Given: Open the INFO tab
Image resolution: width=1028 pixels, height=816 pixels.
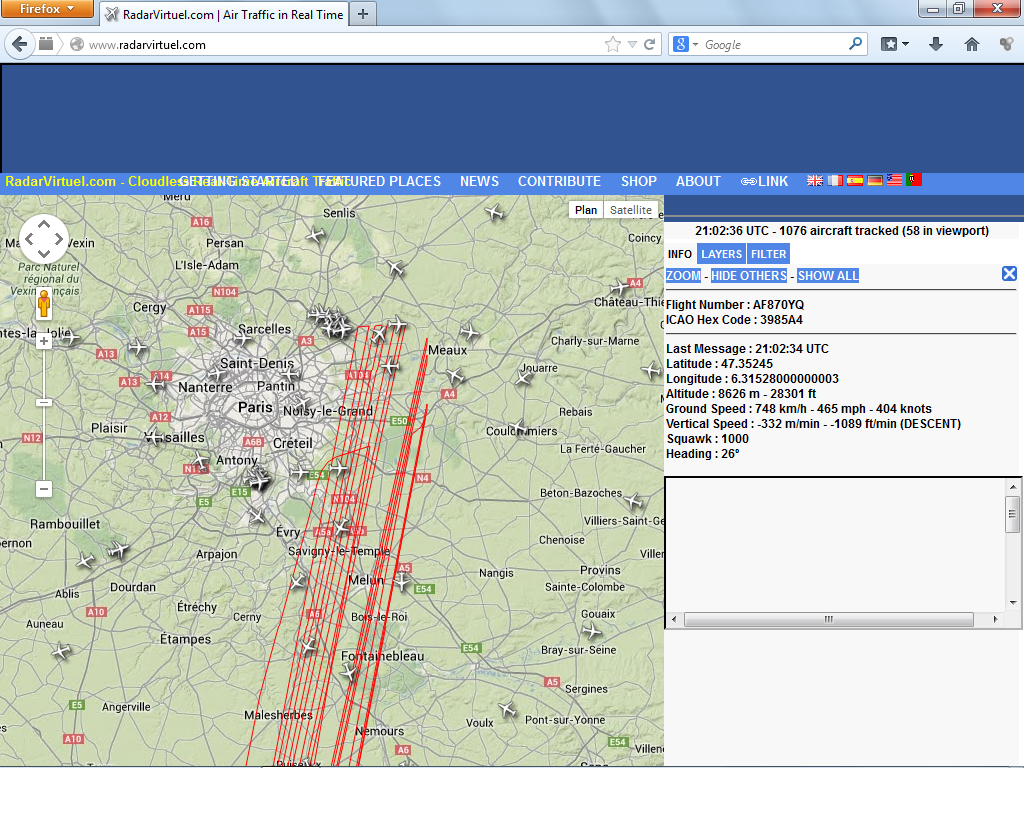Looking at the screenshot, I should [x=680, y=254].
